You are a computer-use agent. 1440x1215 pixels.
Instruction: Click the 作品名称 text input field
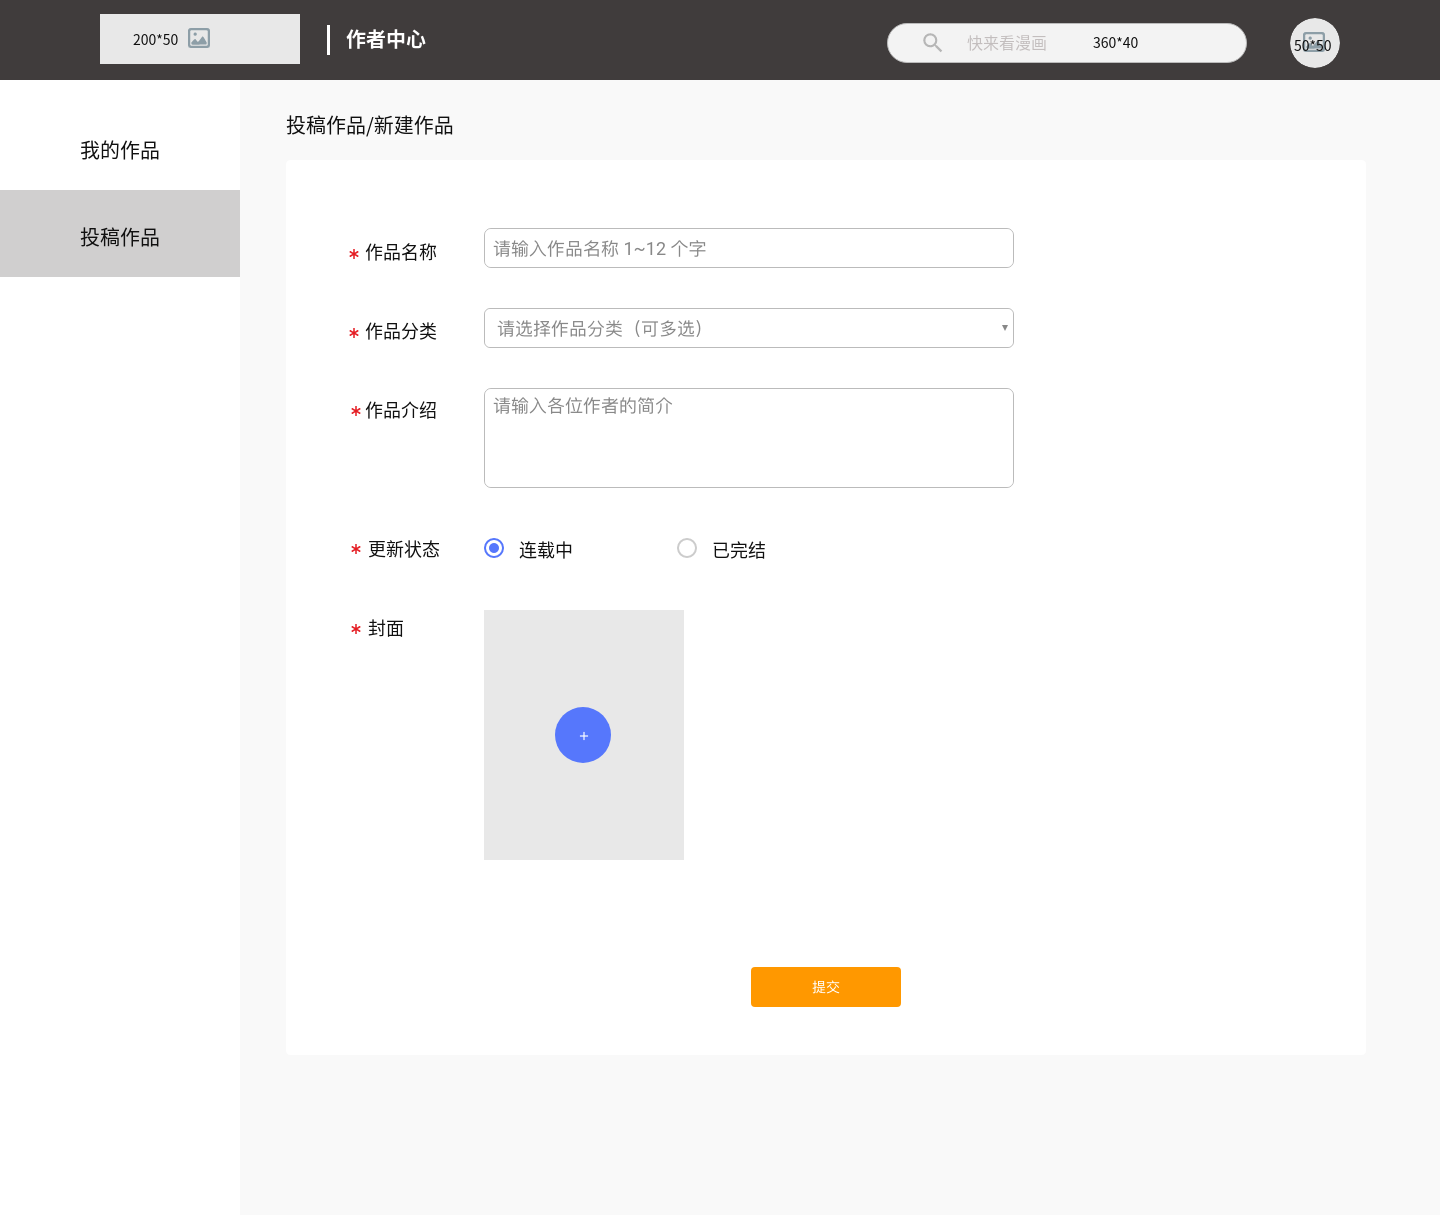coord(748,248)
